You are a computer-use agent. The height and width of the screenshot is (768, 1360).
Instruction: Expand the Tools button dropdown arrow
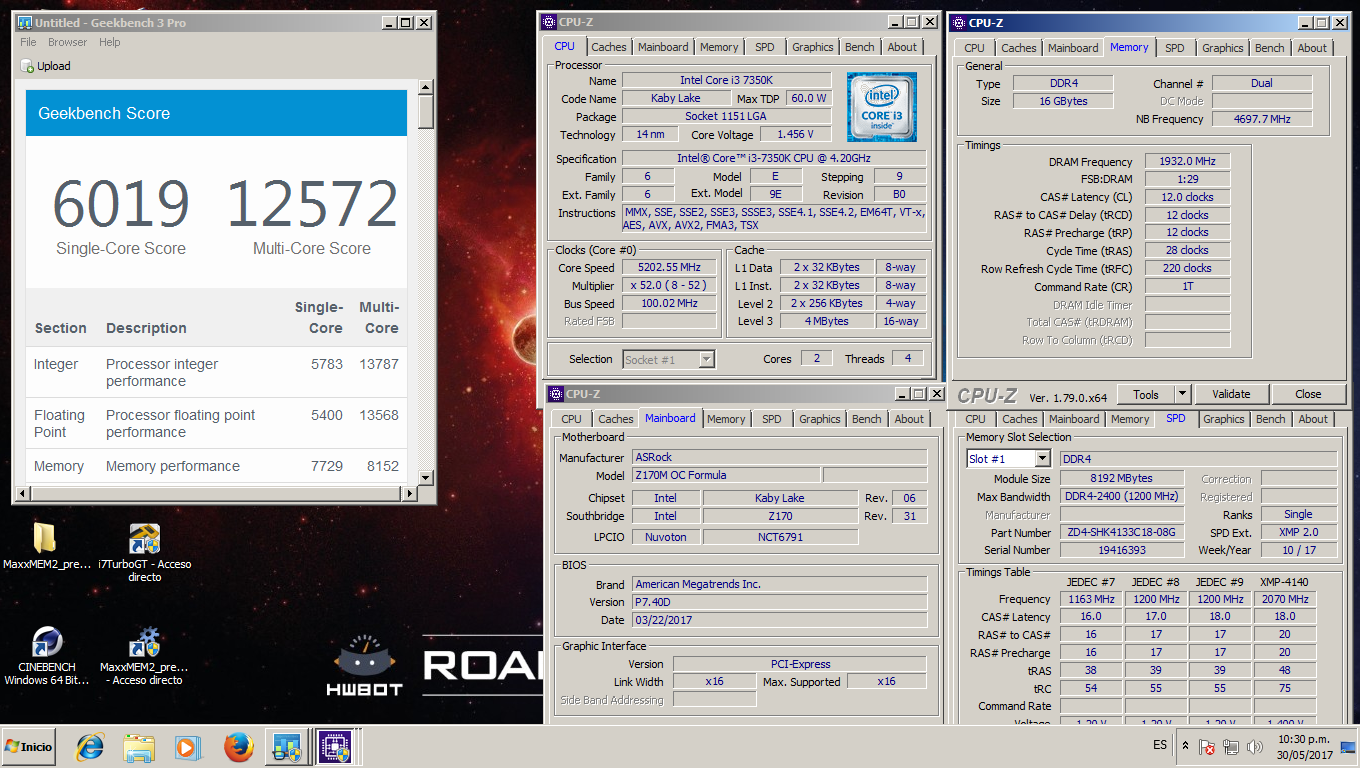point(1182,394)
